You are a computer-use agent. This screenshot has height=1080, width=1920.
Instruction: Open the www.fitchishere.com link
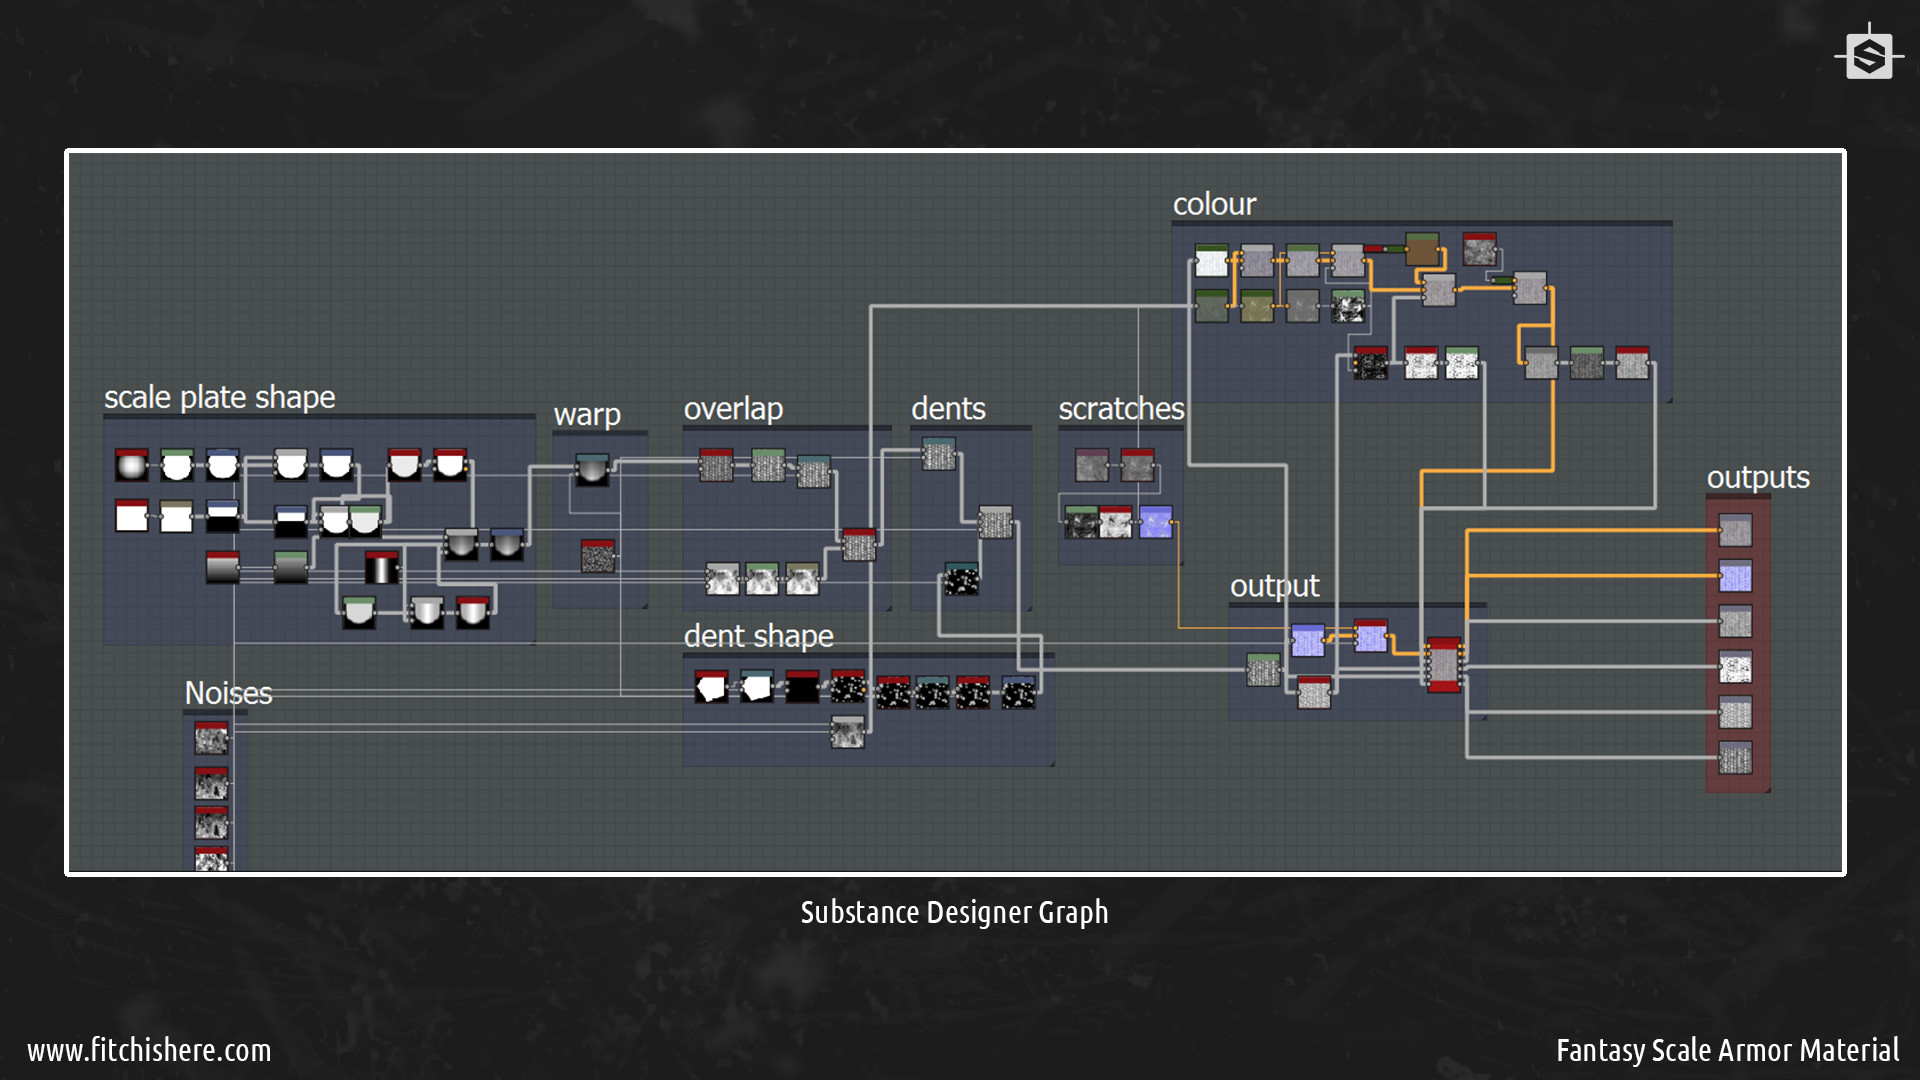[x=149, y=1050]
